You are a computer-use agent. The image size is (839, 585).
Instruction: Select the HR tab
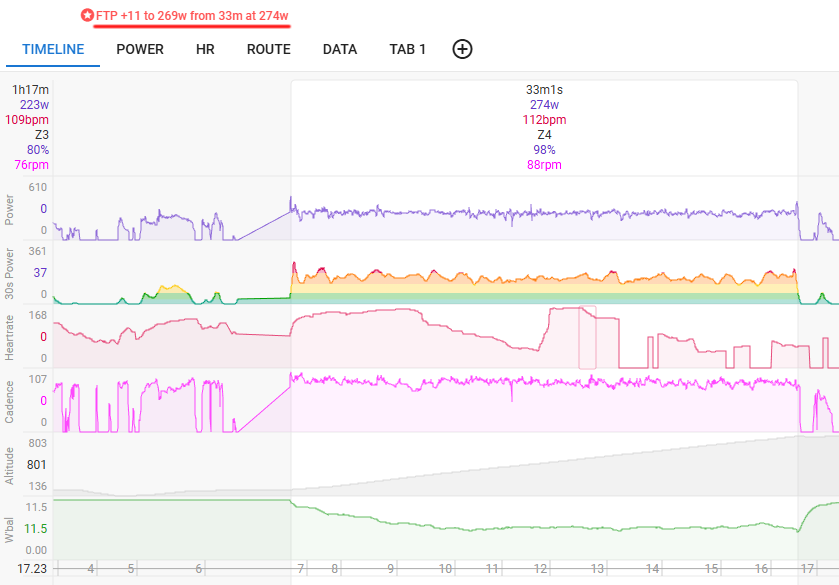(205, 49)
